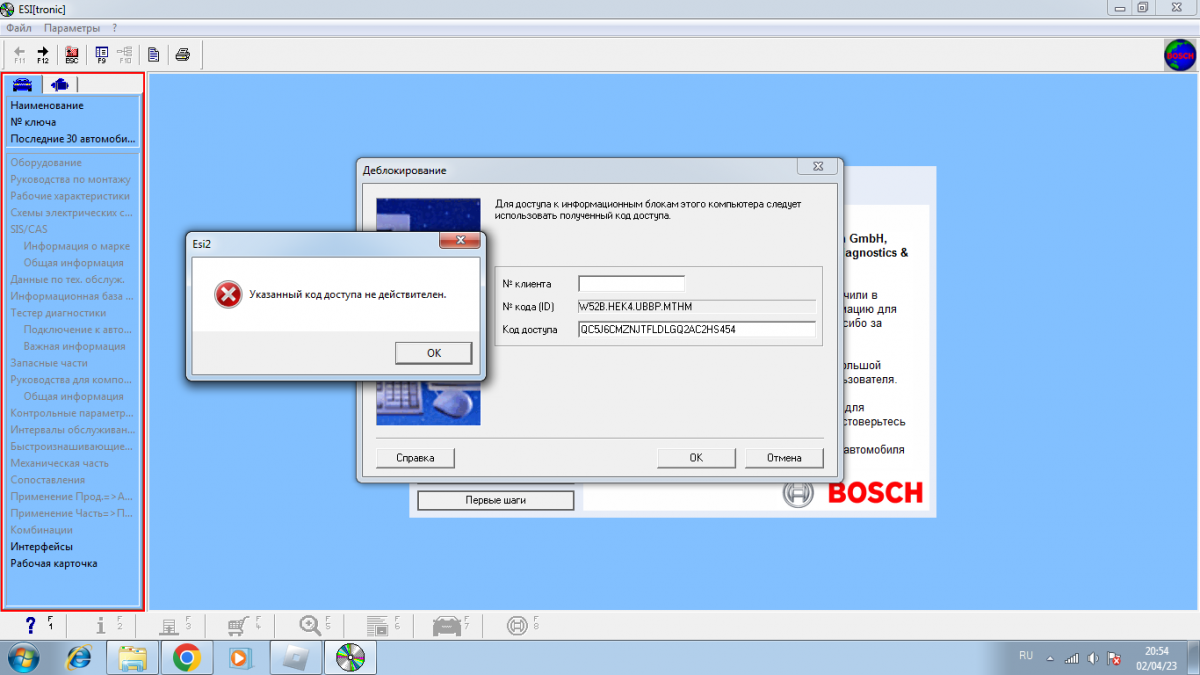Click the F8 Bosch armature icon
The image size is (1200, 675).
[x=518, y=626]
